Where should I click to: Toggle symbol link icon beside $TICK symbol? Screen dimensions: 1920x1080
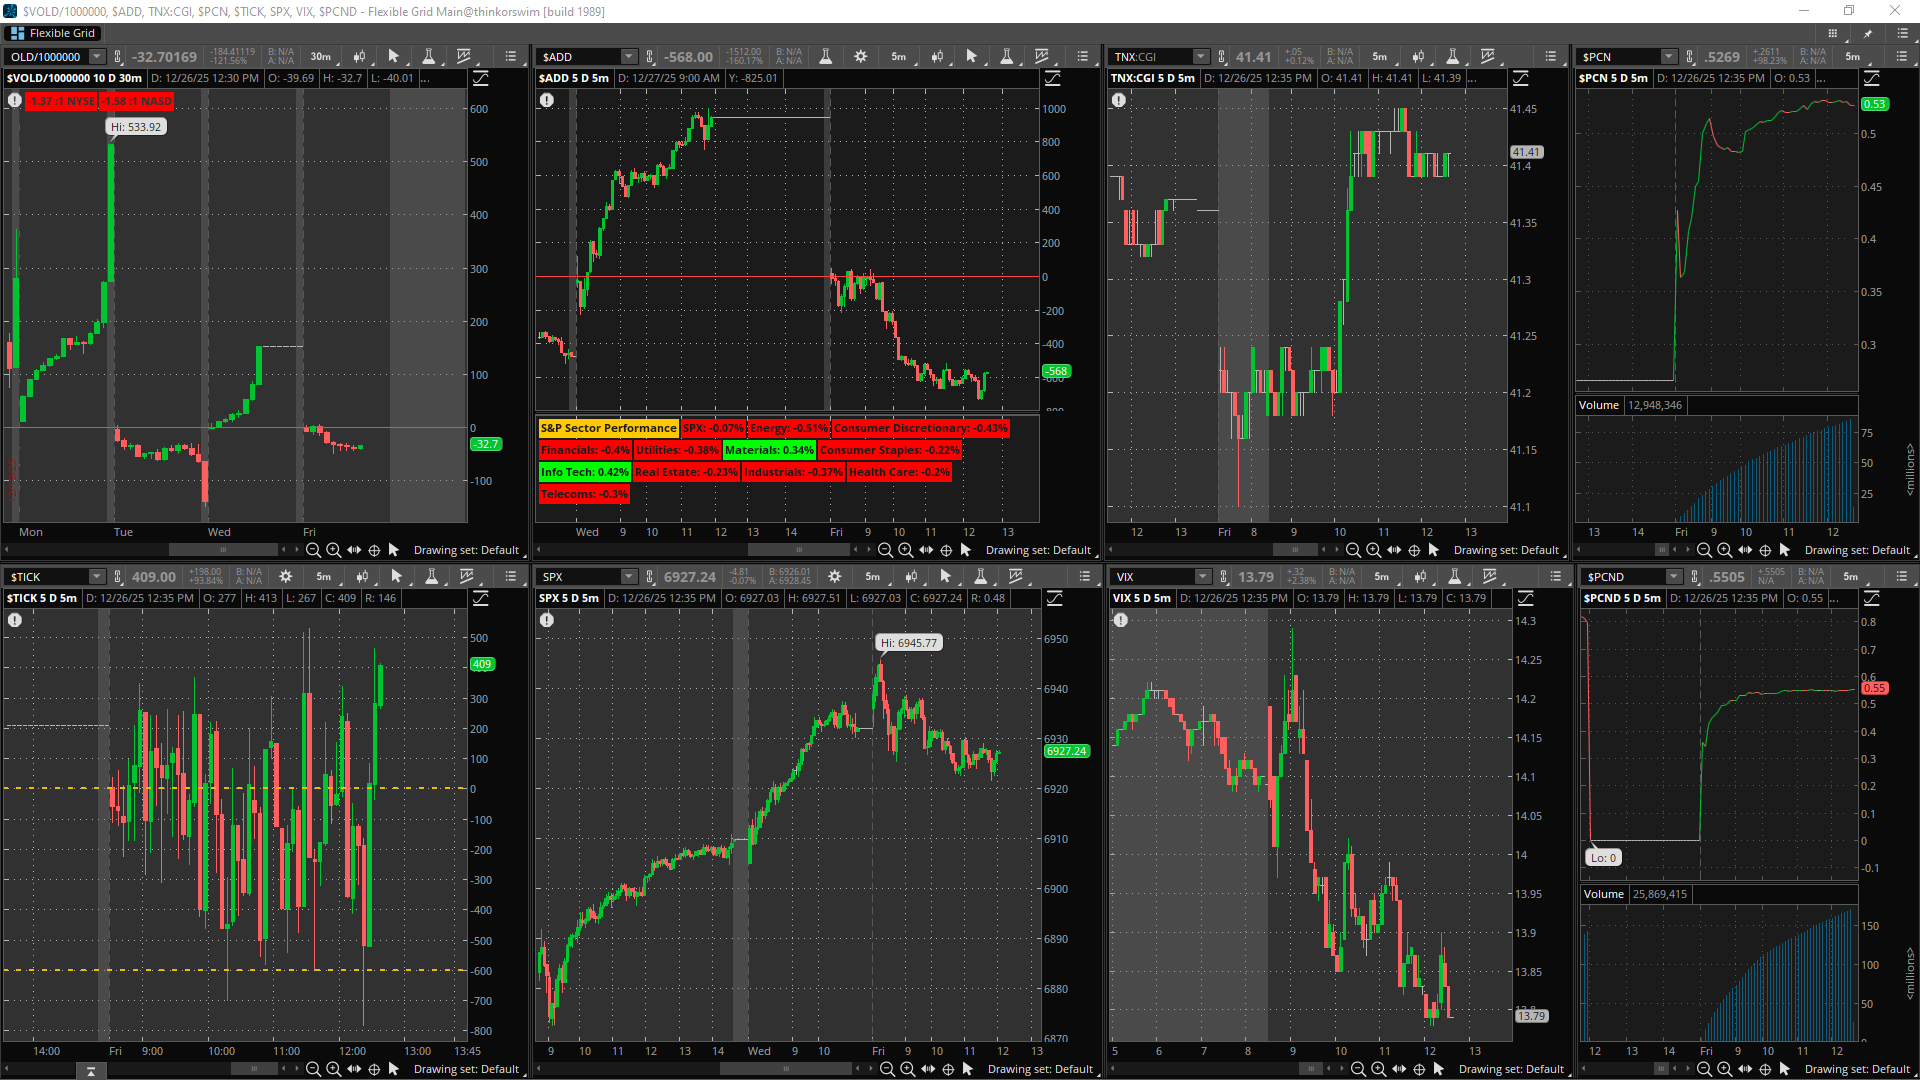[x=118, y=577]
